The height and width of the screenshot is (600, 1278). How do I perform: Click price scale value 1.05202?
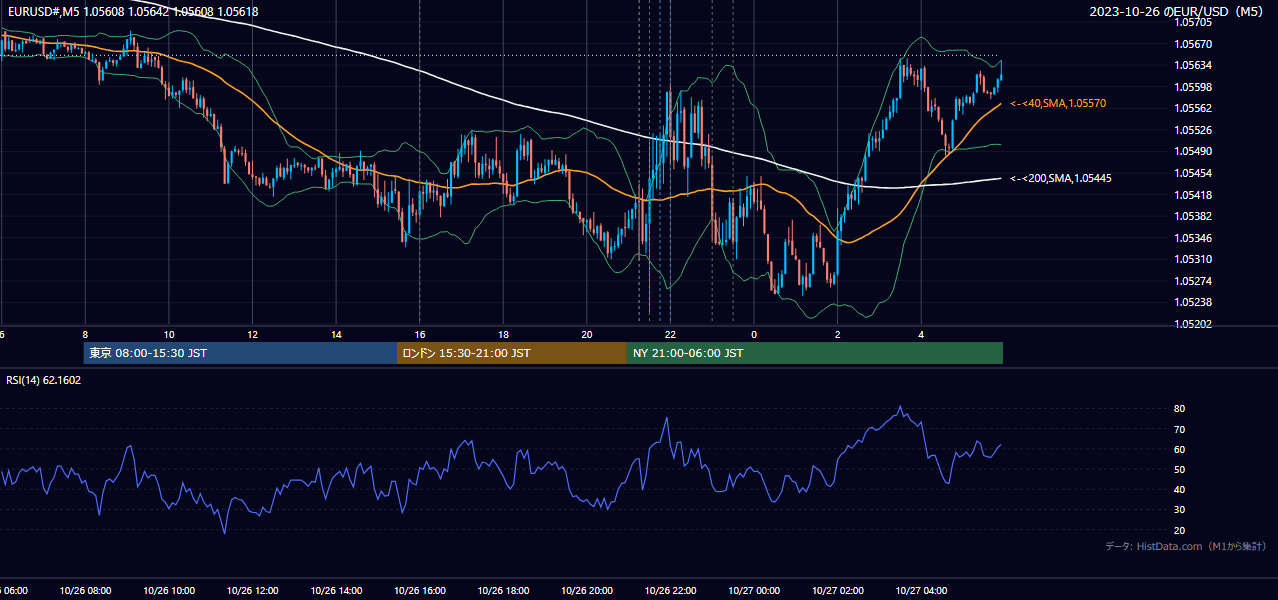pyautogui.click(x=1192, y=324)
